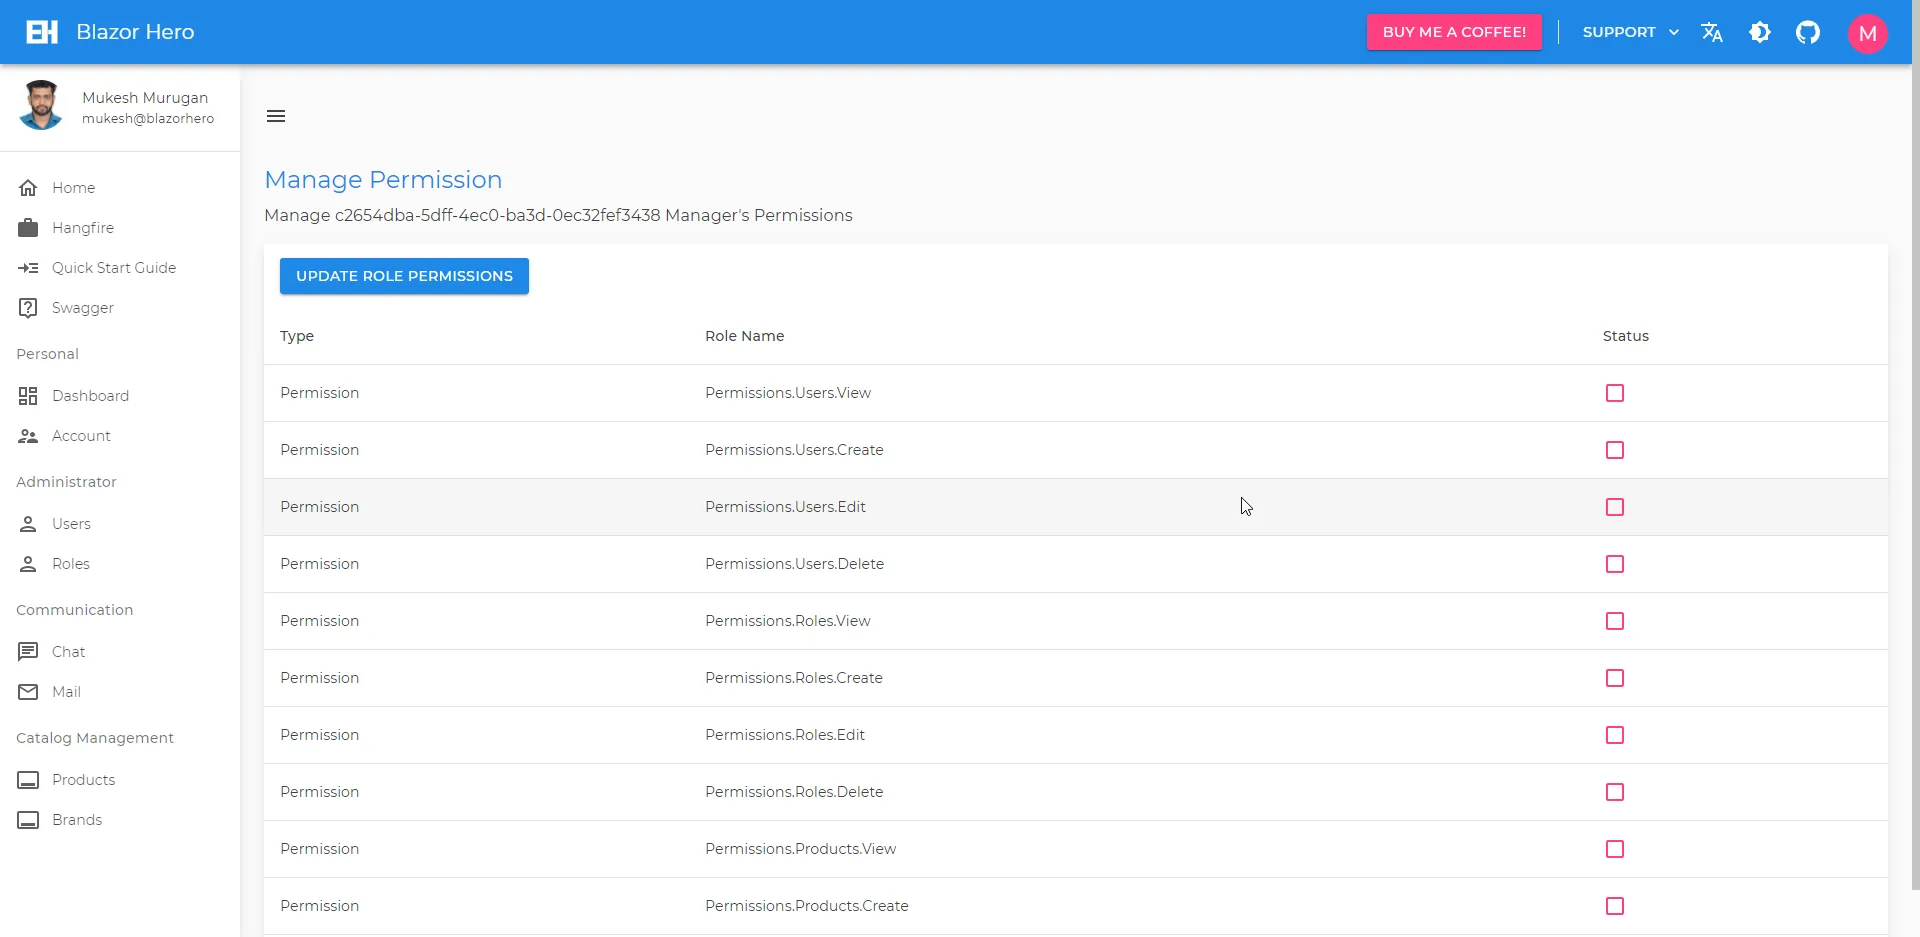Screen dimensions: 1920x937
Task: Open the Chat icon under Communication
Action: 28,651
